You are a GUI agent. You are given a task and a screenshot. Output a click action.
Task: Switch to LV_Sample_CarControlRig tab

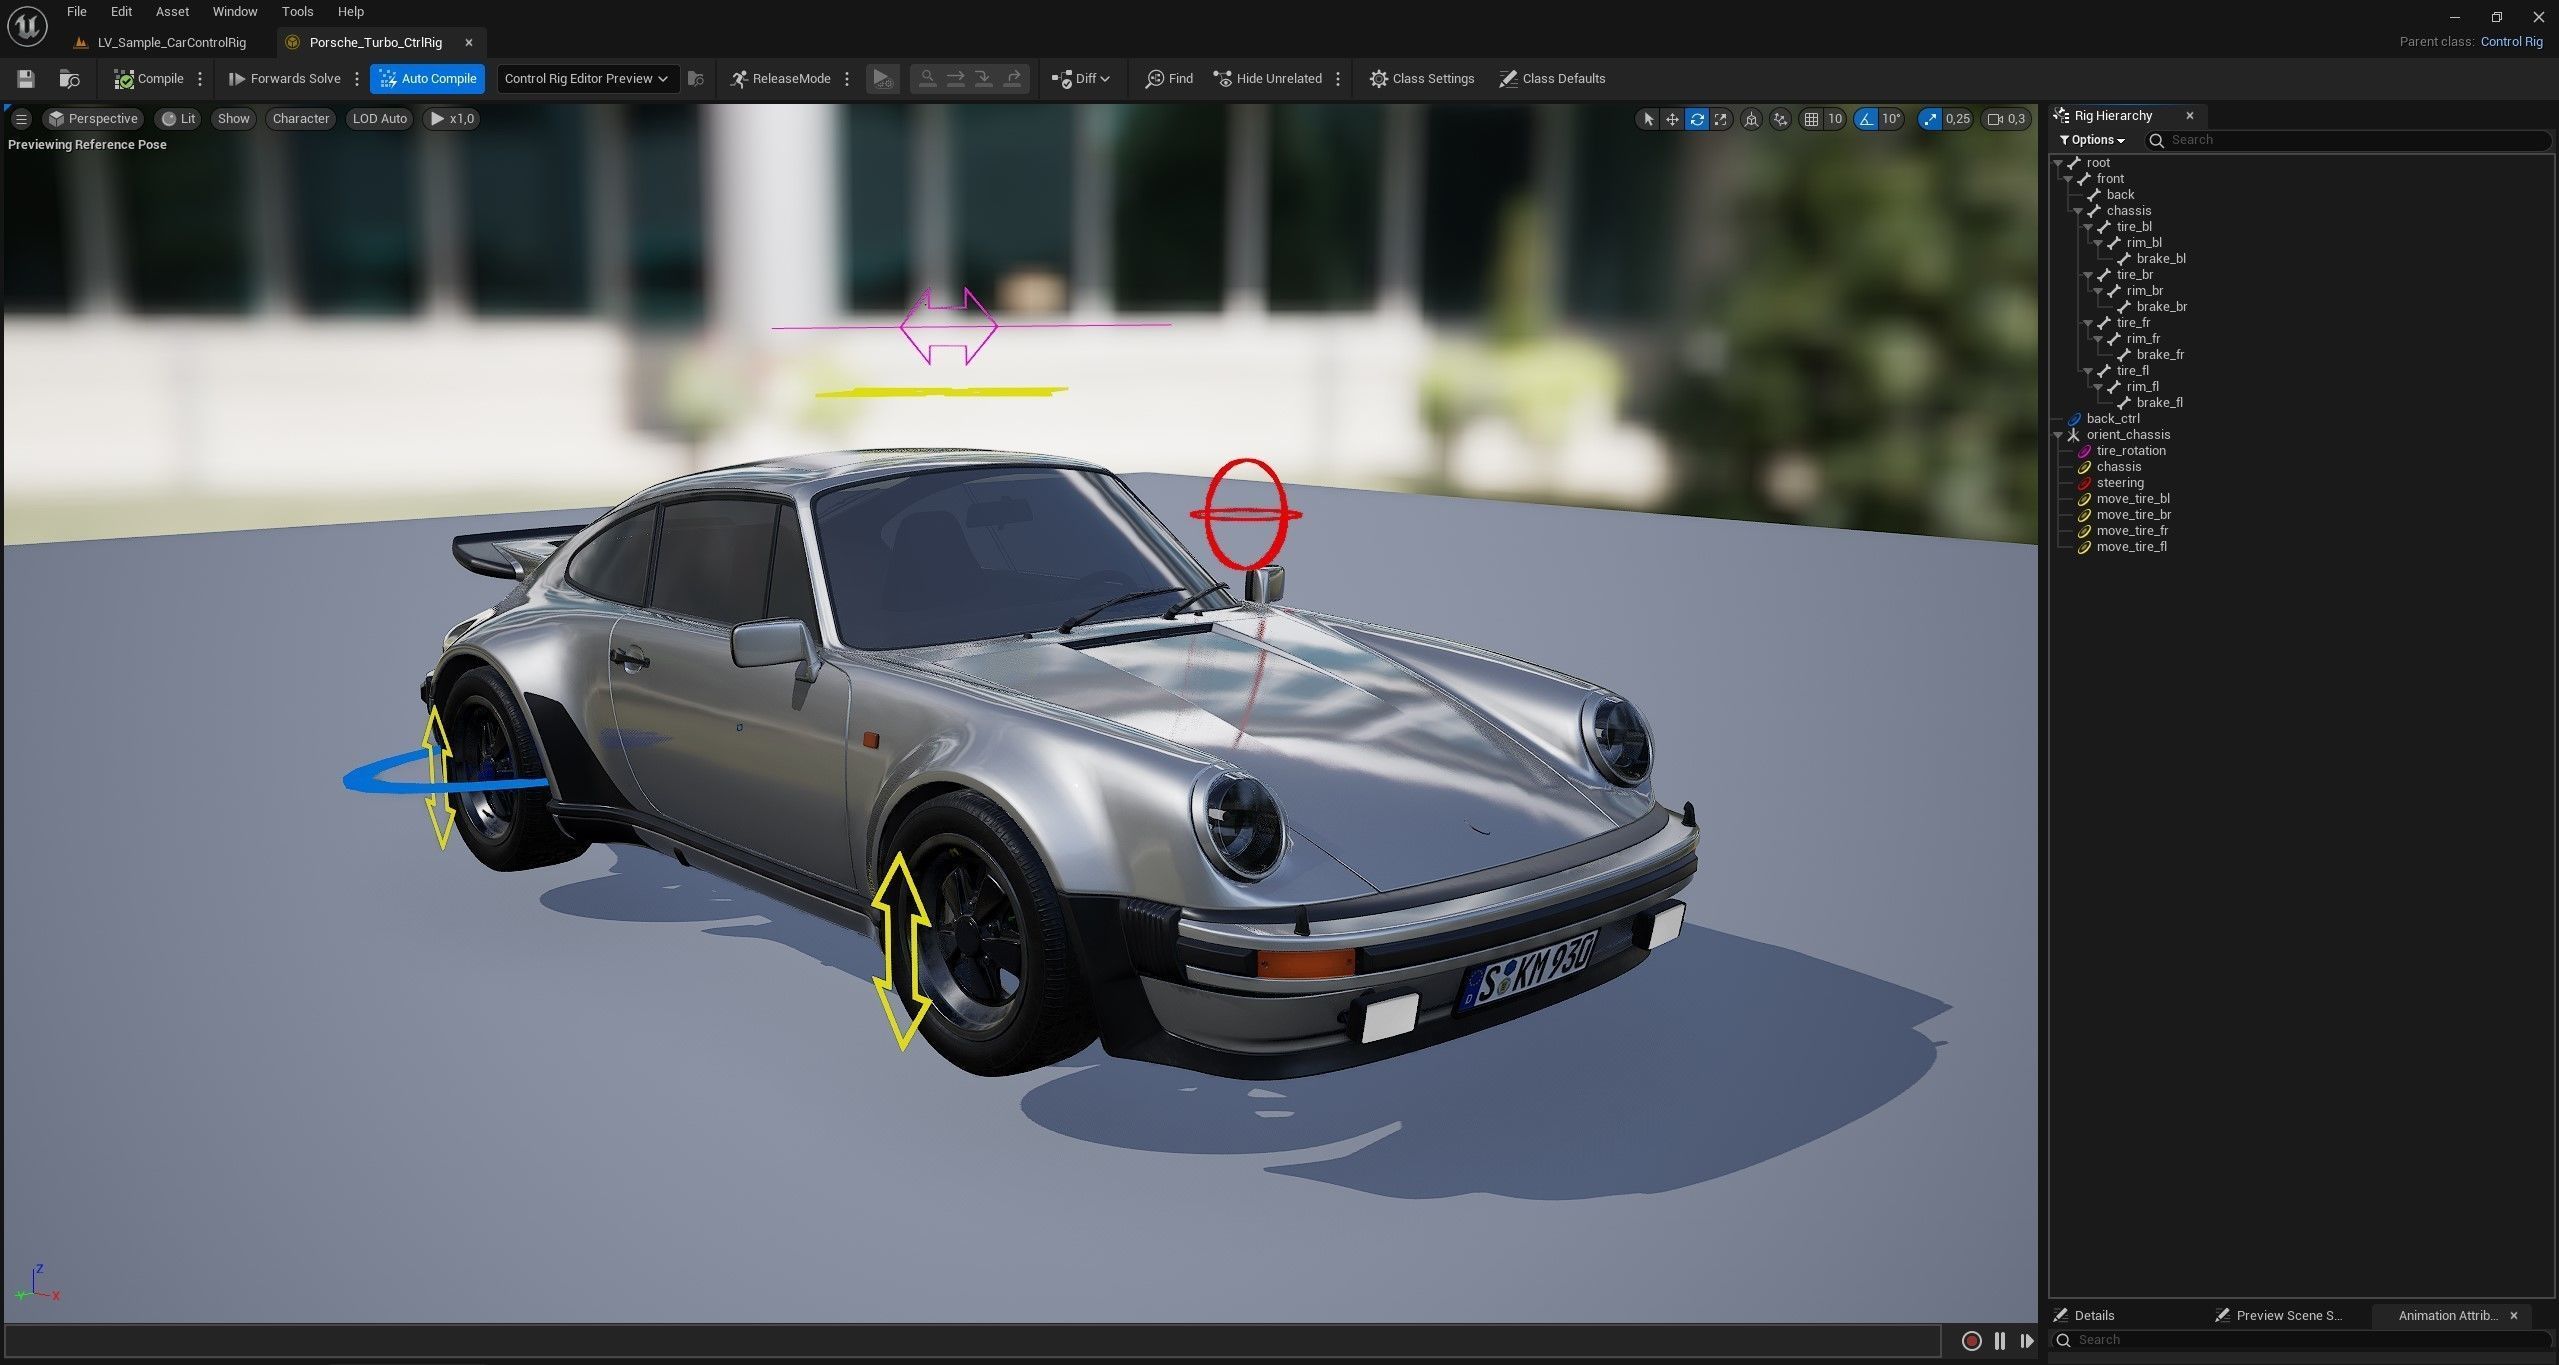[161, 43]
